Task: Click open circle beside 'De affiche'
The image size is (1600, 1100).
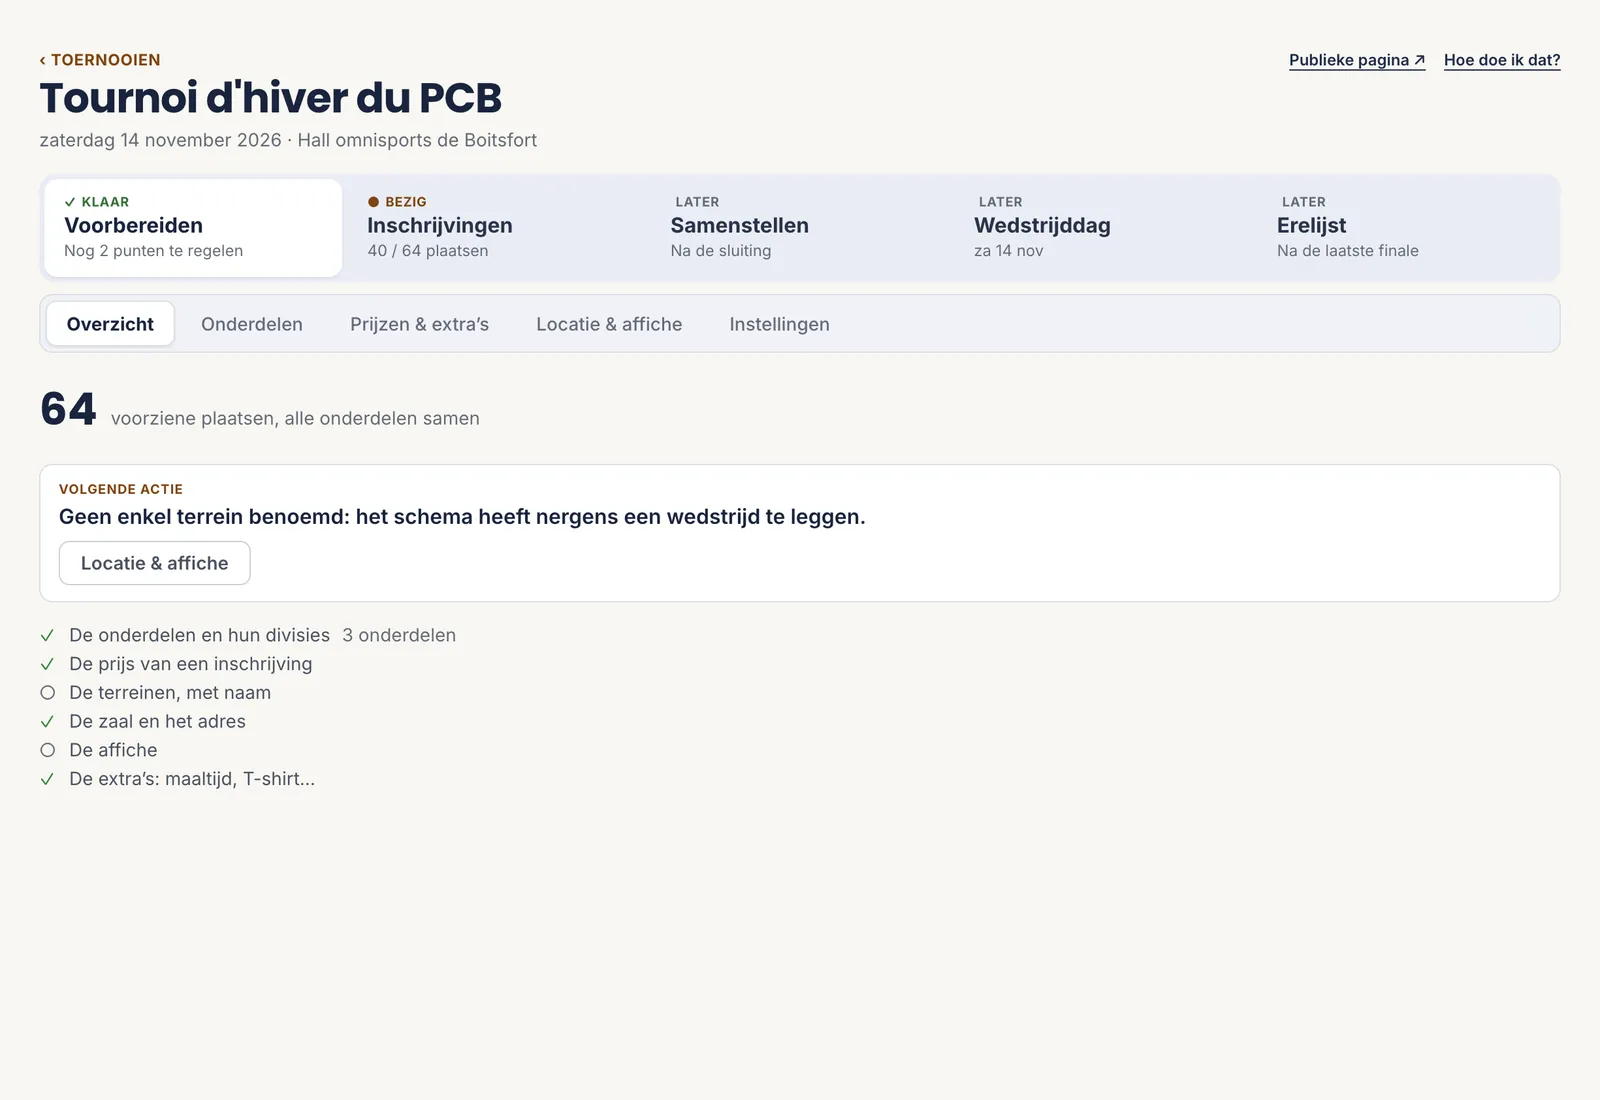Action: click(x=47, y=750)
